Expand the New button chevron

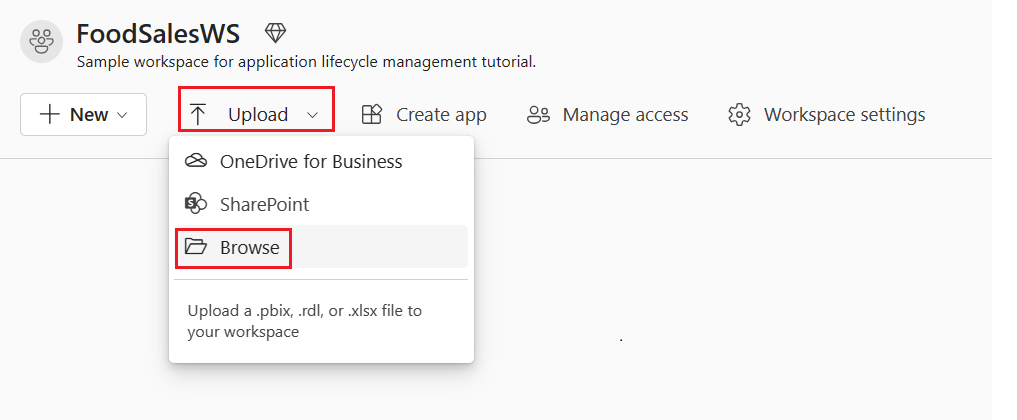(x=123, y=115)
